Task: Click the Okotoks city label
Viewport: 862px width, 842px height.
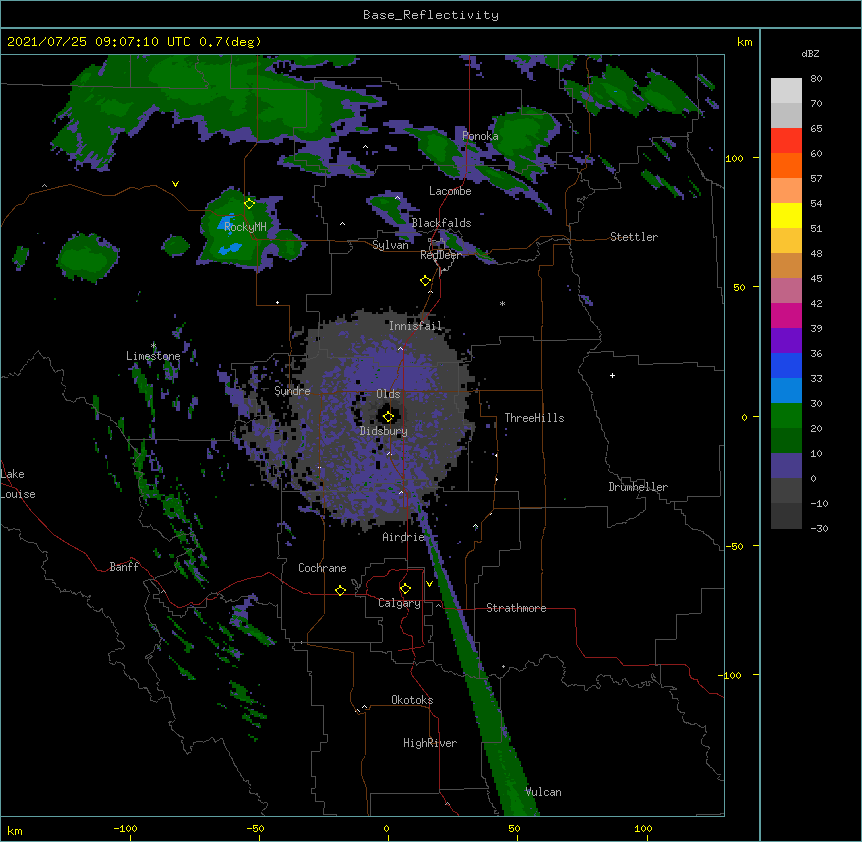Action: (x=412, y=700)
